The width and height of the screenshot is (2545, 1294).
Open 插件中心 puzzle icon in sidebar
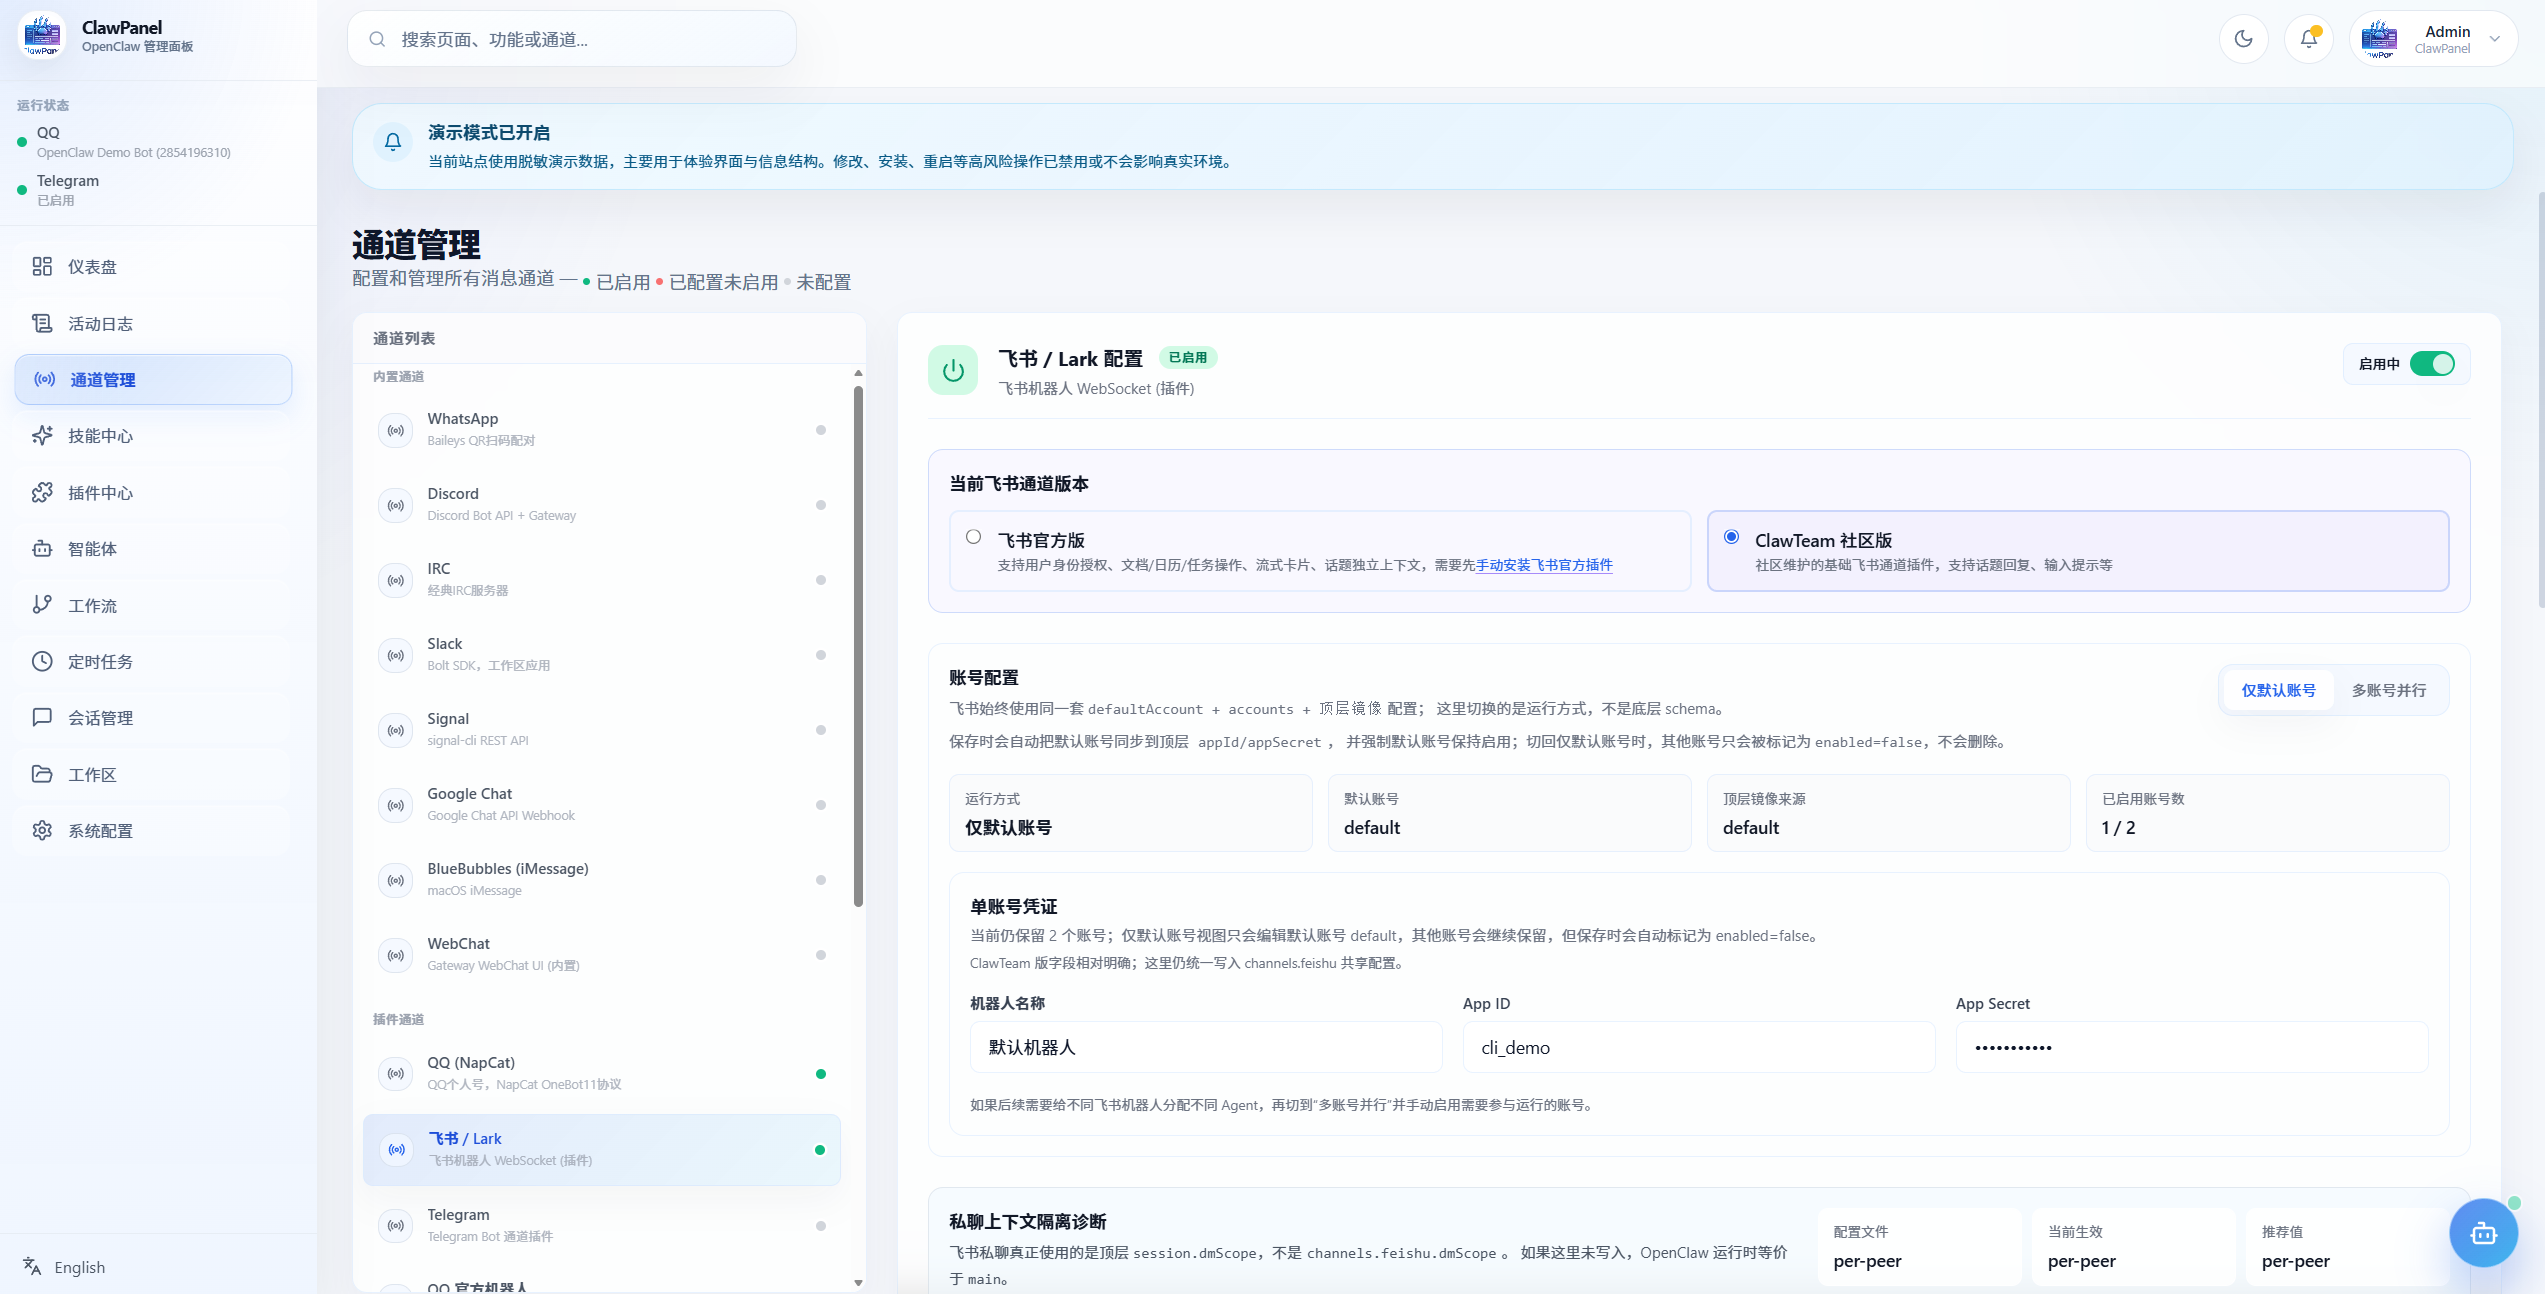[42, 492]
